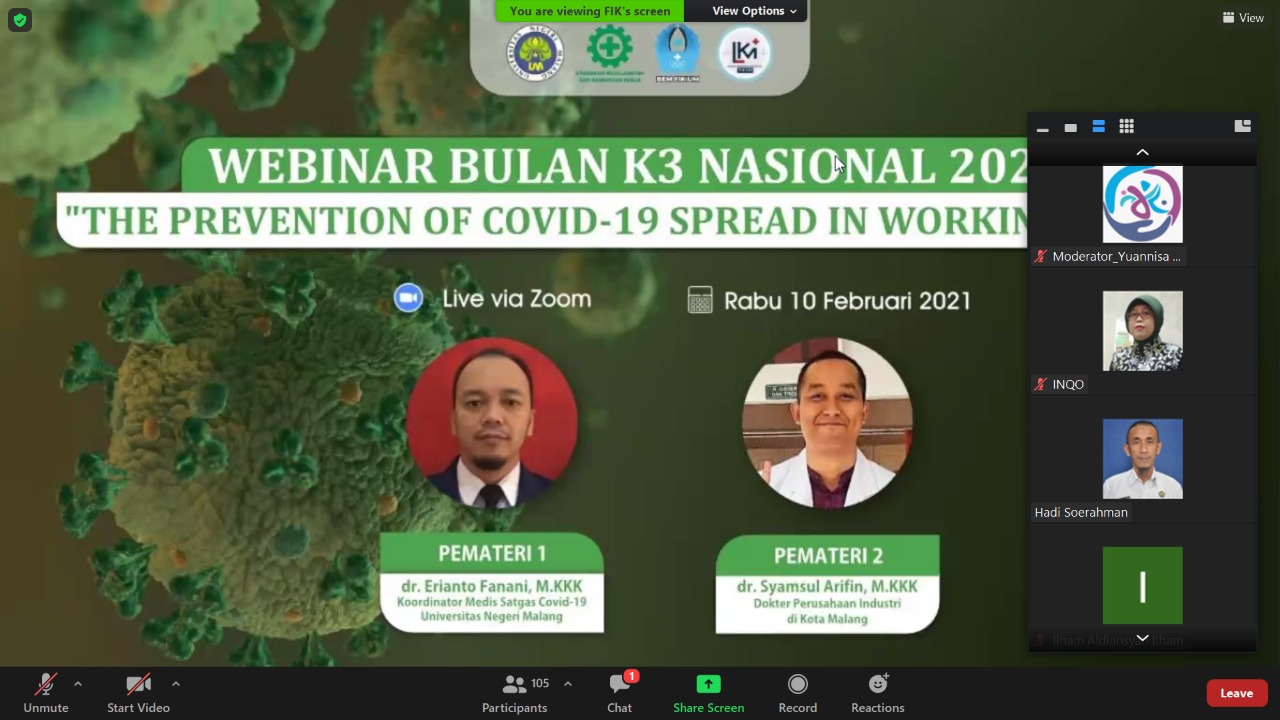
Task: Click the participant count 105
Action: click(540, 684)
